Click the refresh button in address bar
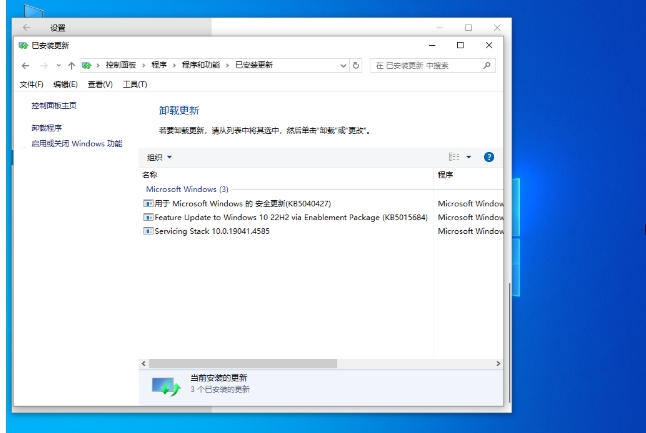 pos(356,65)
